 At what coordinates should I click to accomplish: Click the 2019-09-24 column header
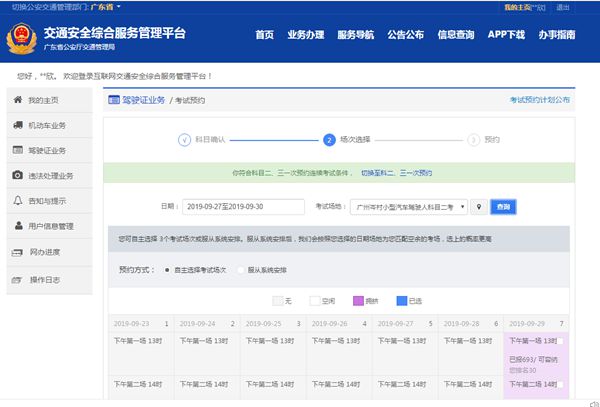(x=207, y=324)
